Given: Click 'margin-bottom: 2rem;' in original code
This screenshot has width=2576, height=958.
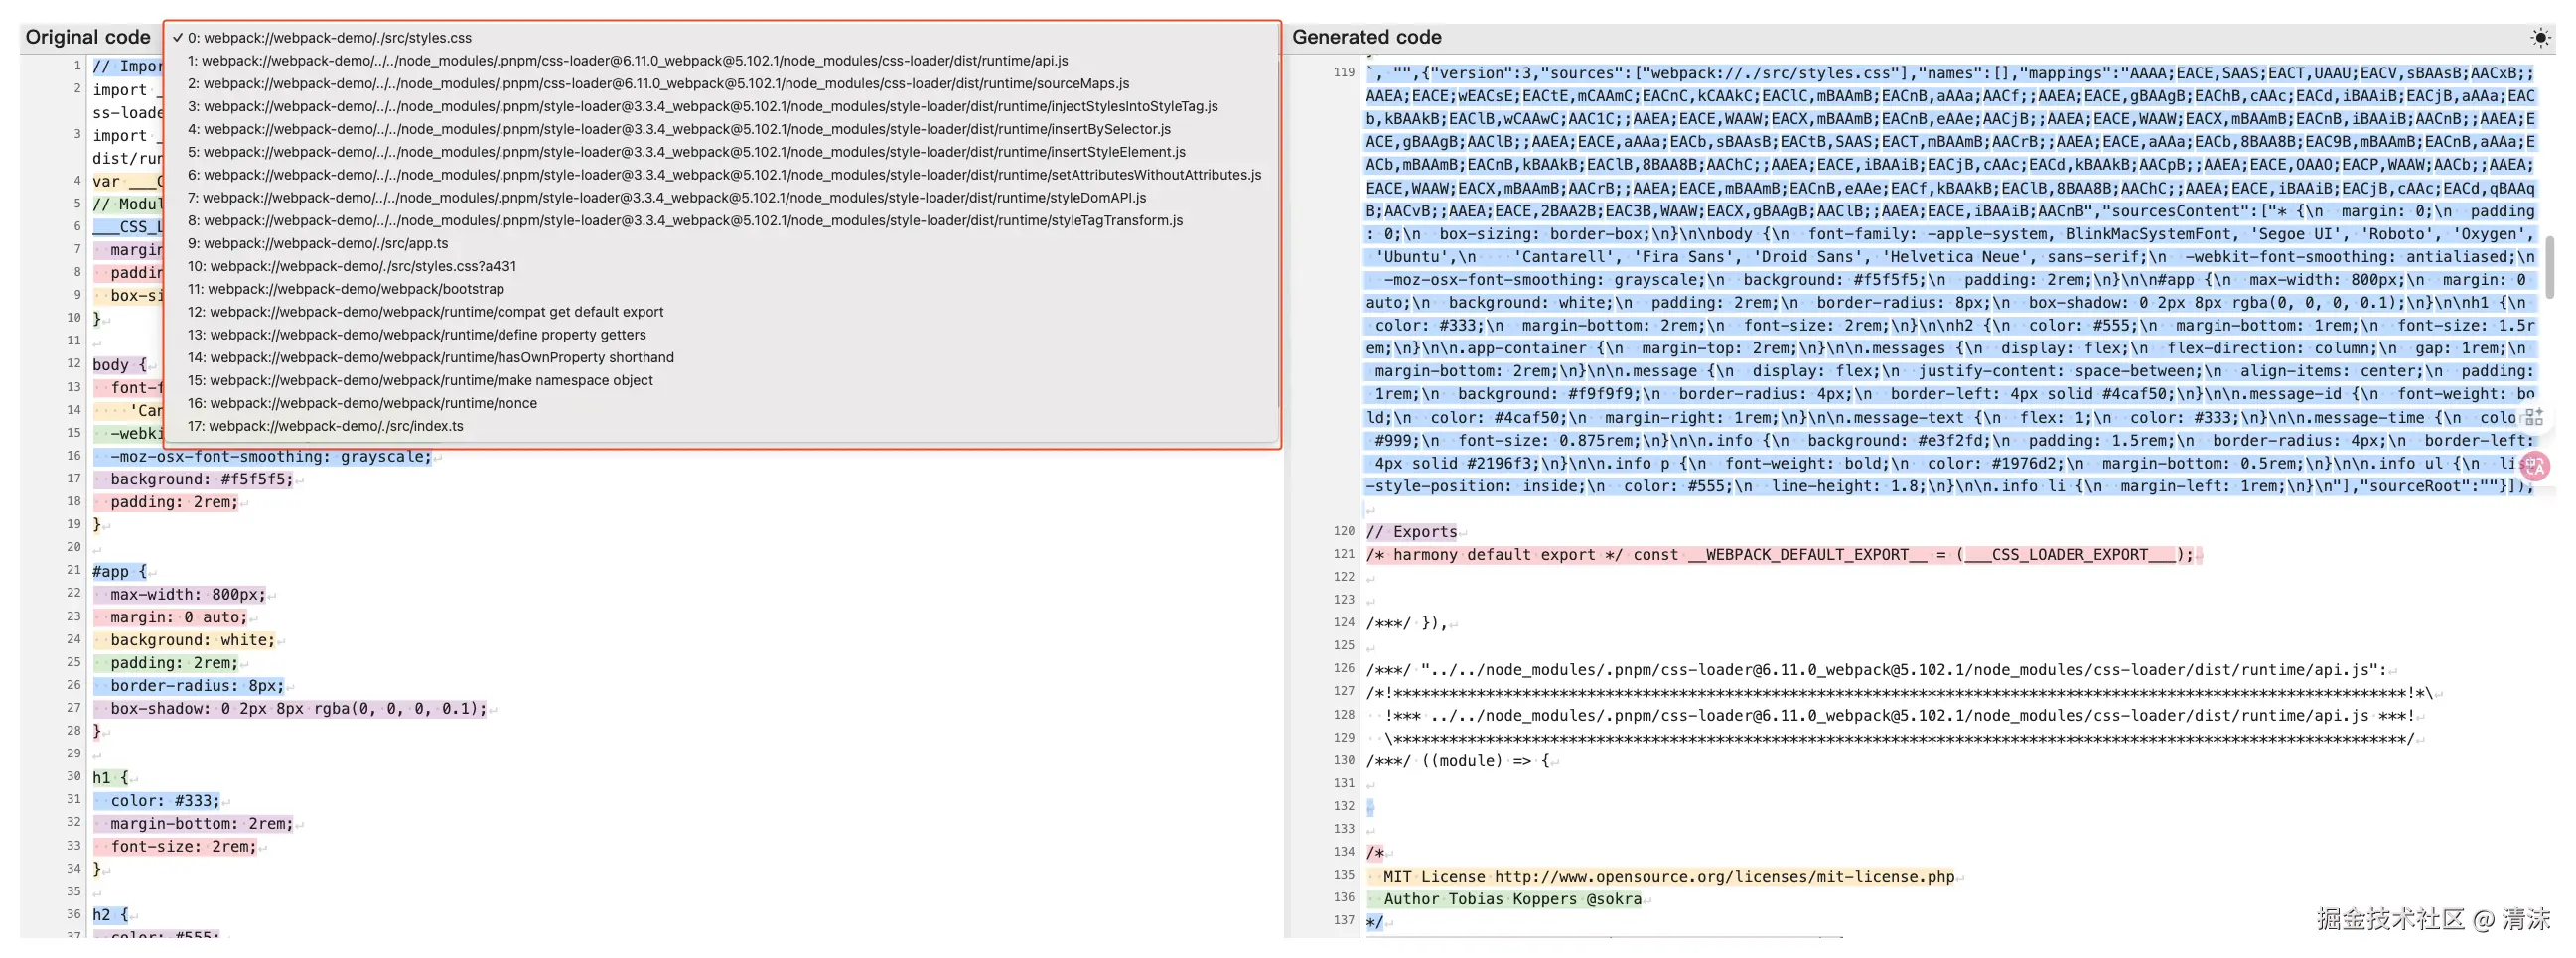Looking at the screenshot, I should 202,824.
